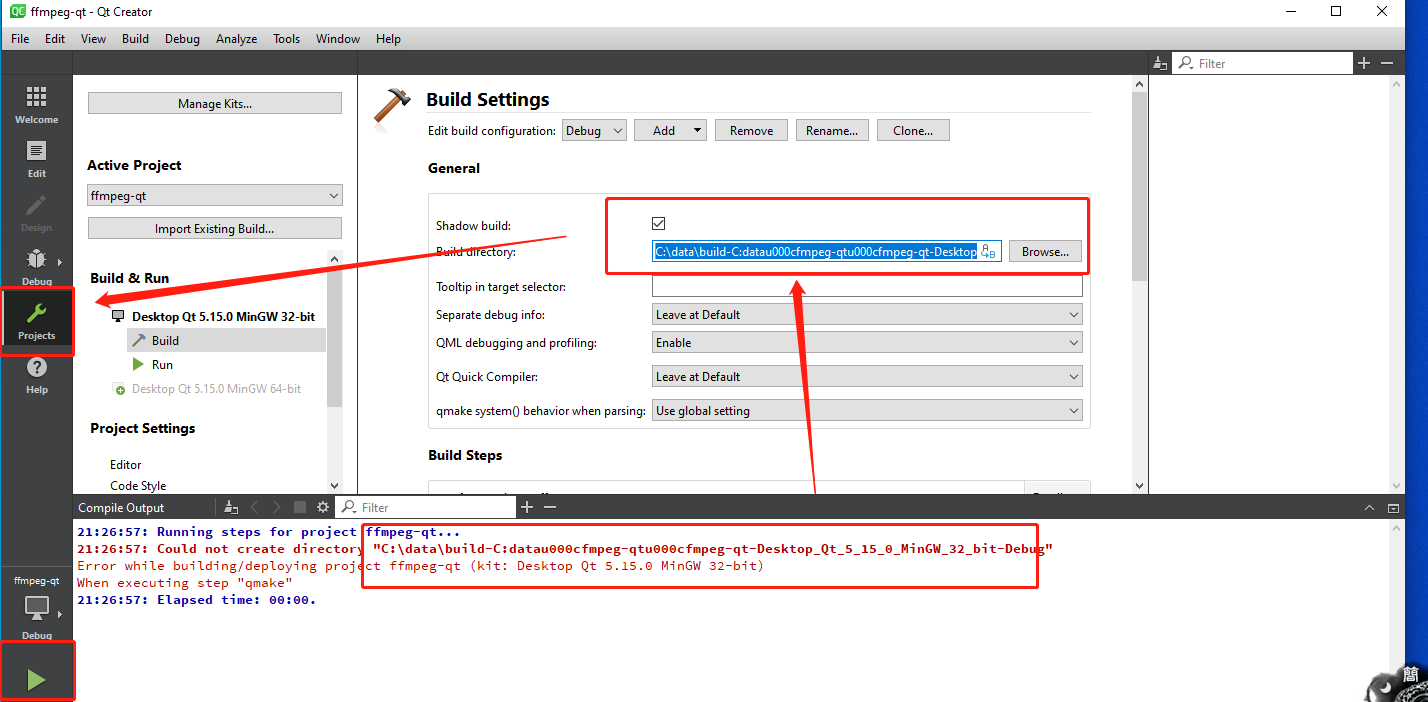Open the Welcome mode

(x=36, y=104)
